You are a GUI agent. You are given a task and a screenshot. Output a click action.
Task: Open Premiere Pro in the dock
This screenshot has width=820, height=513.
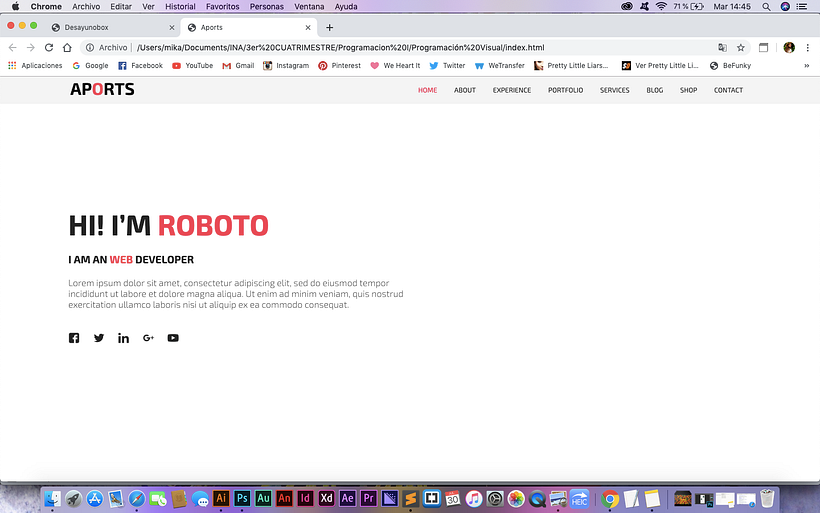coord(368,498)
